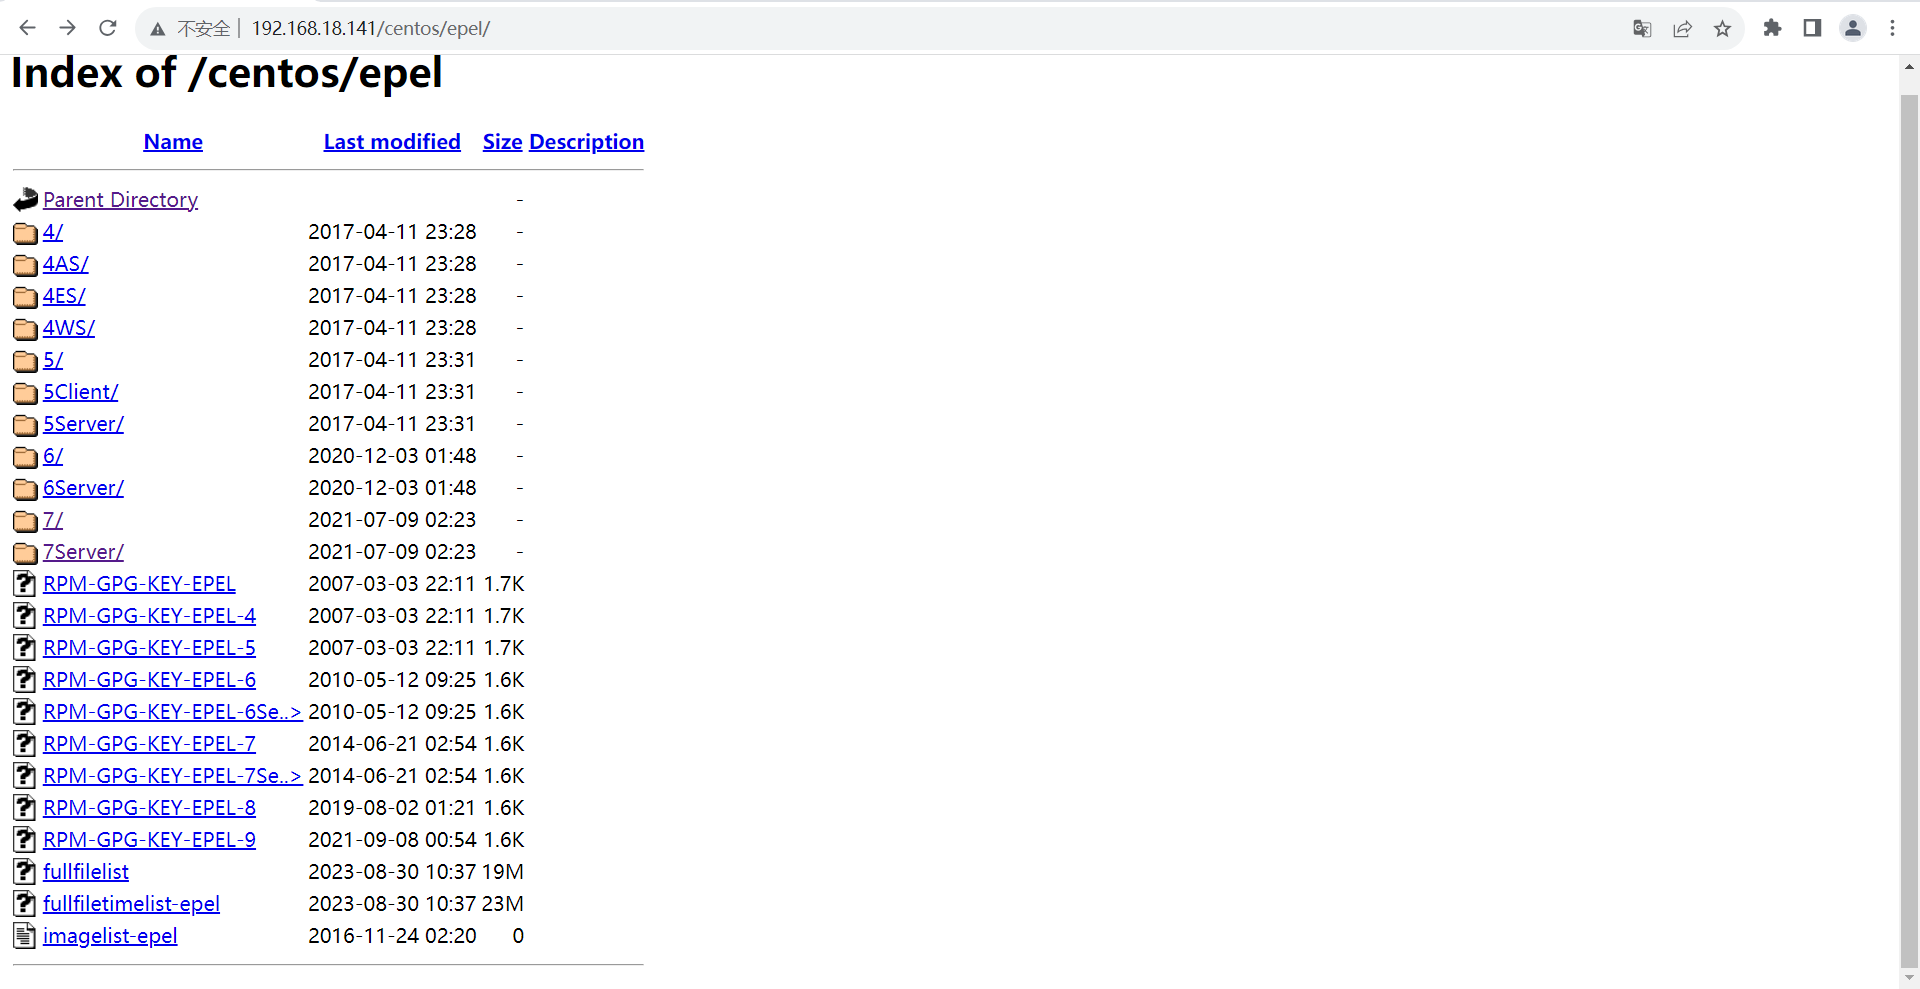This screenshot has height=989, width=1920.
Task: Open the imagelist-epel link
Action: click(x=110, y=936)
